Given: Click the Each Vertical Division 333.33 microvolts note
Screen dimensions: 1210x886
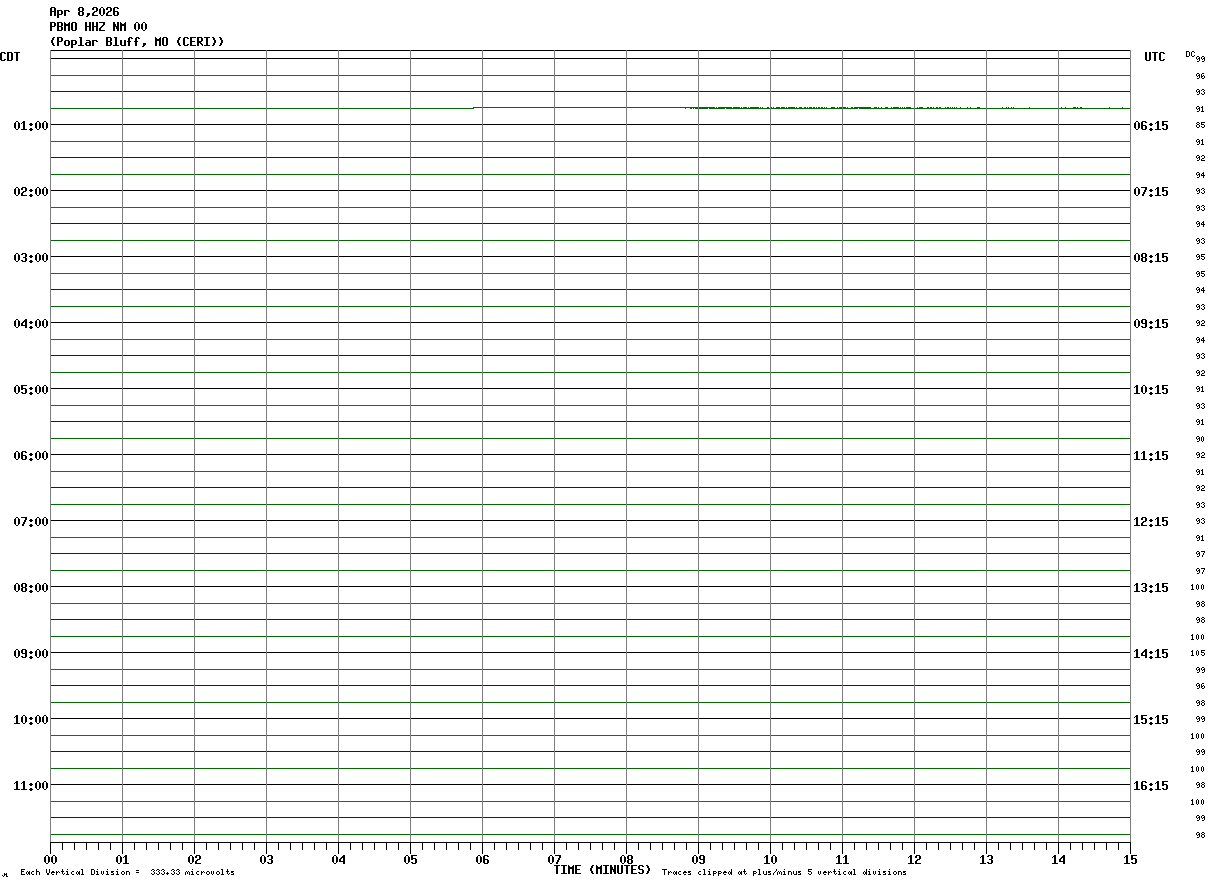Looking at the screenshot, I should tap(127, 873).
